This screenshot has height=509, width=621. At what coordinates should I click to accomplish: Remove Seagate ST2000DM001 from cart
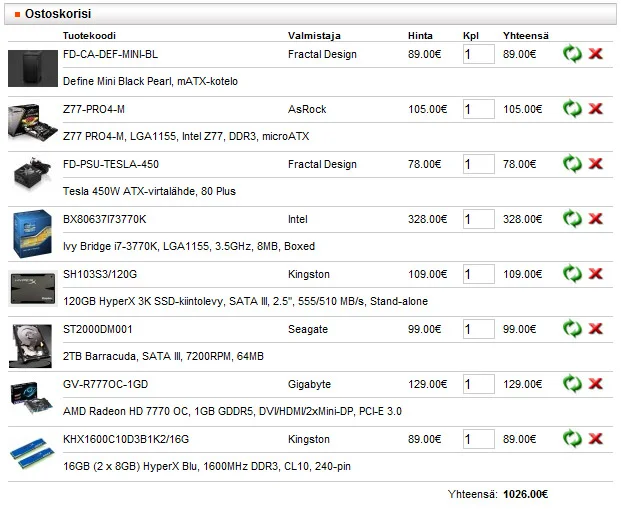(x=596, y=329)
